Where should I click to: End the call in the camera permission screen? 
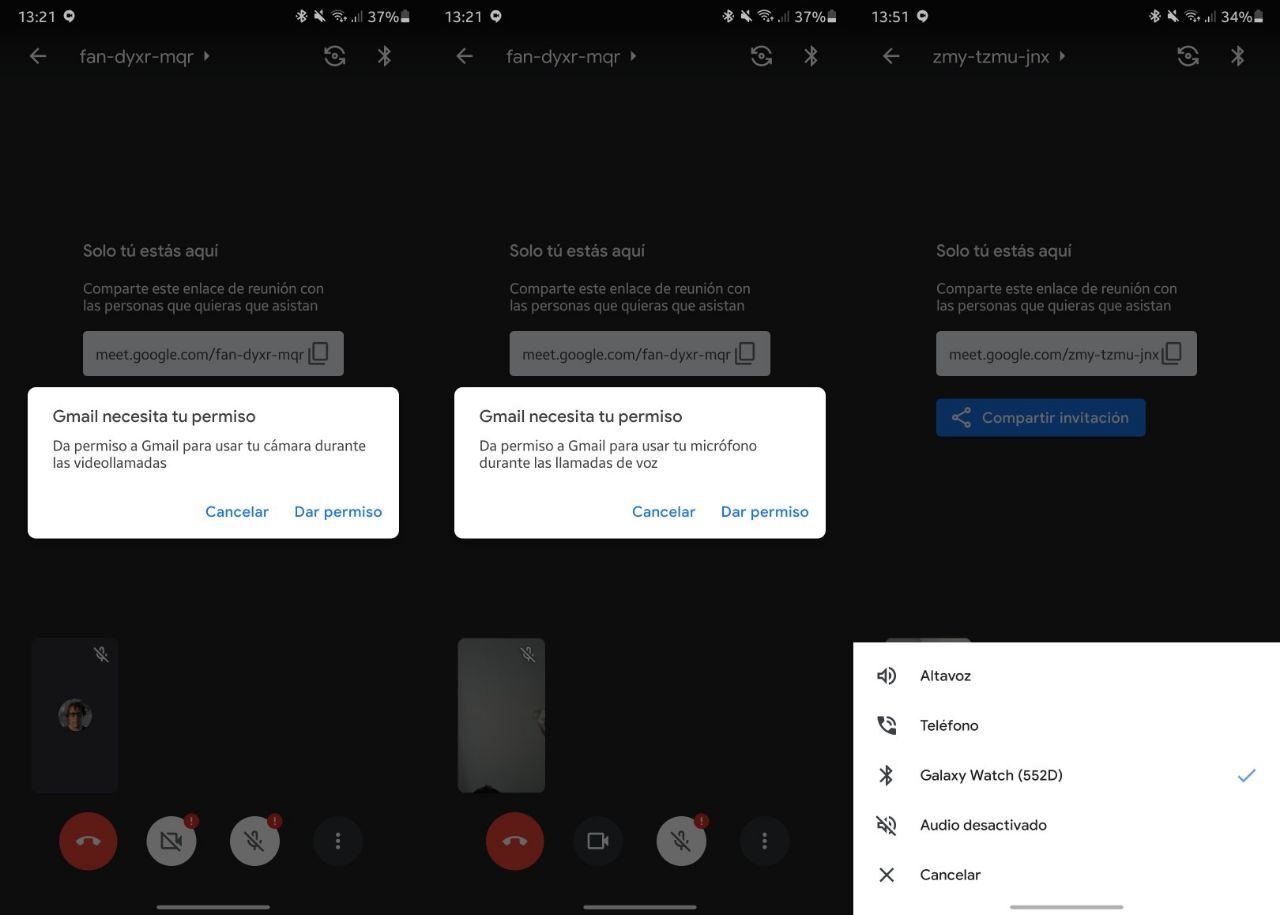click(x=88, y=841)
